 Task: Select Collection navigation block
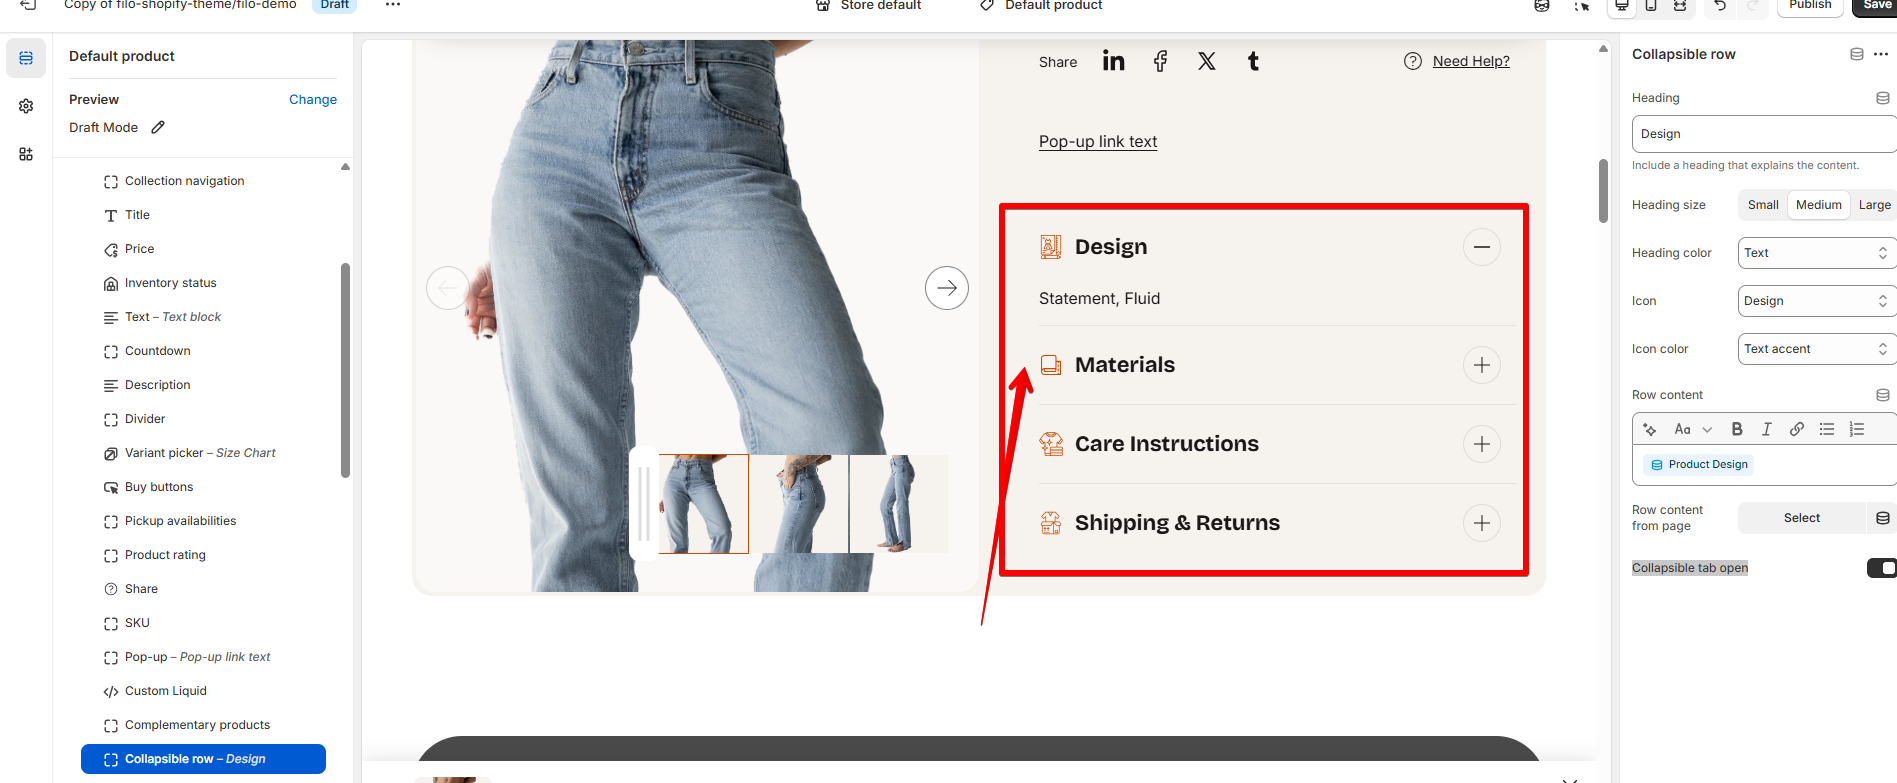tap(203, 181)
